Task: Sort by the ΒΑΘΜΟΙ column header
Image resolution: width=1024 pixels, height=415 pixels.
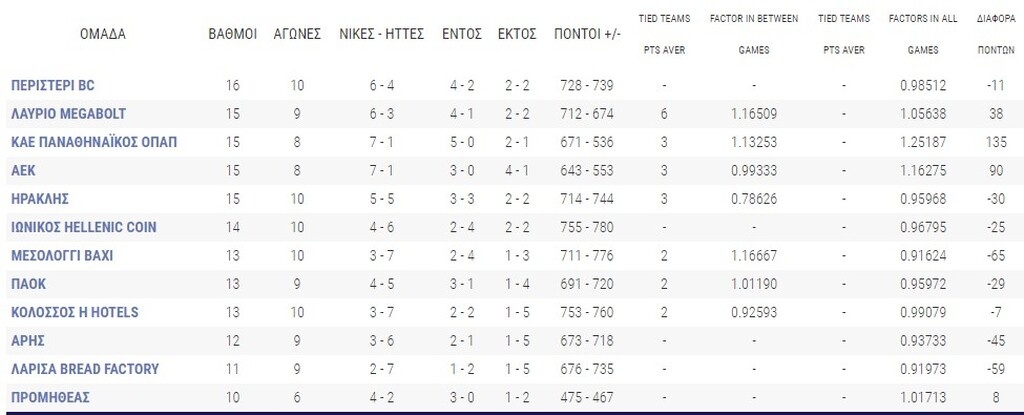Action: pyautogui.click(x=232, y=34)
